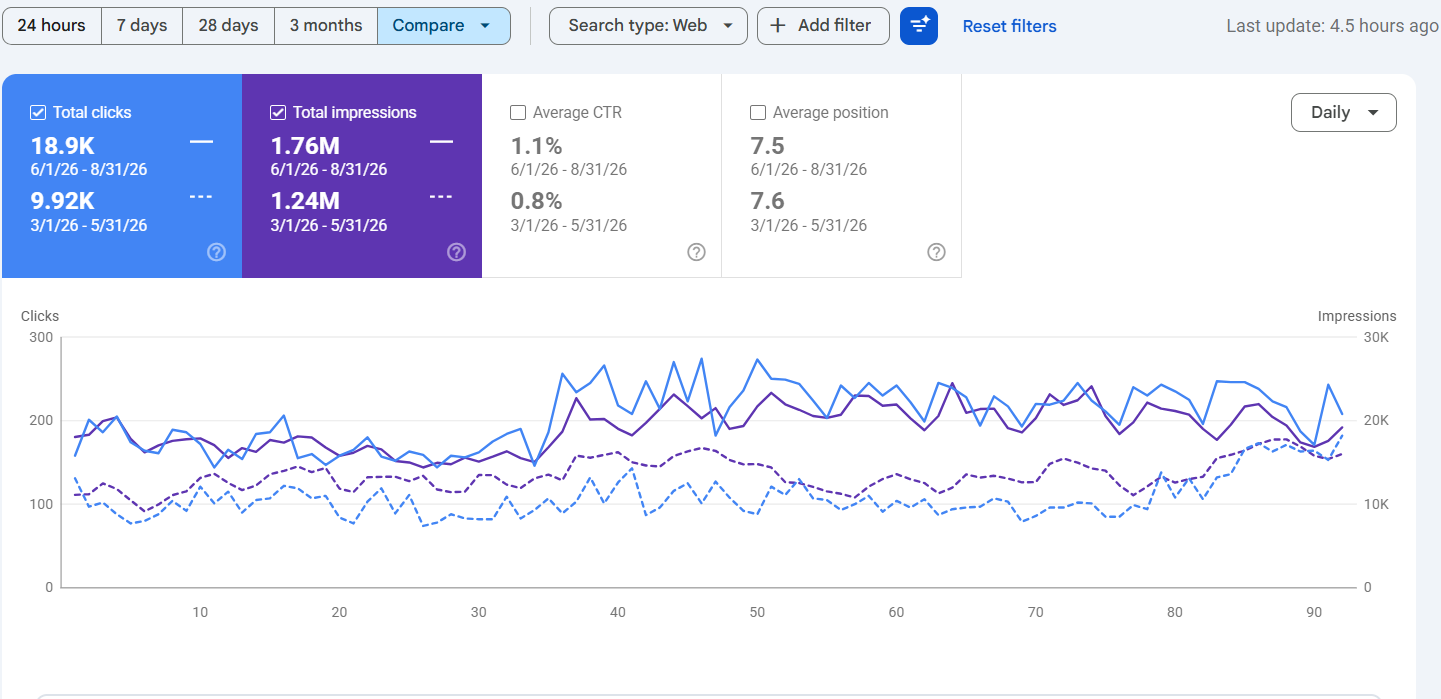The height and width of the screenshot is (699, 1441).
Task: Open the Search type: Web dropdown
Action: click(648, 26)
